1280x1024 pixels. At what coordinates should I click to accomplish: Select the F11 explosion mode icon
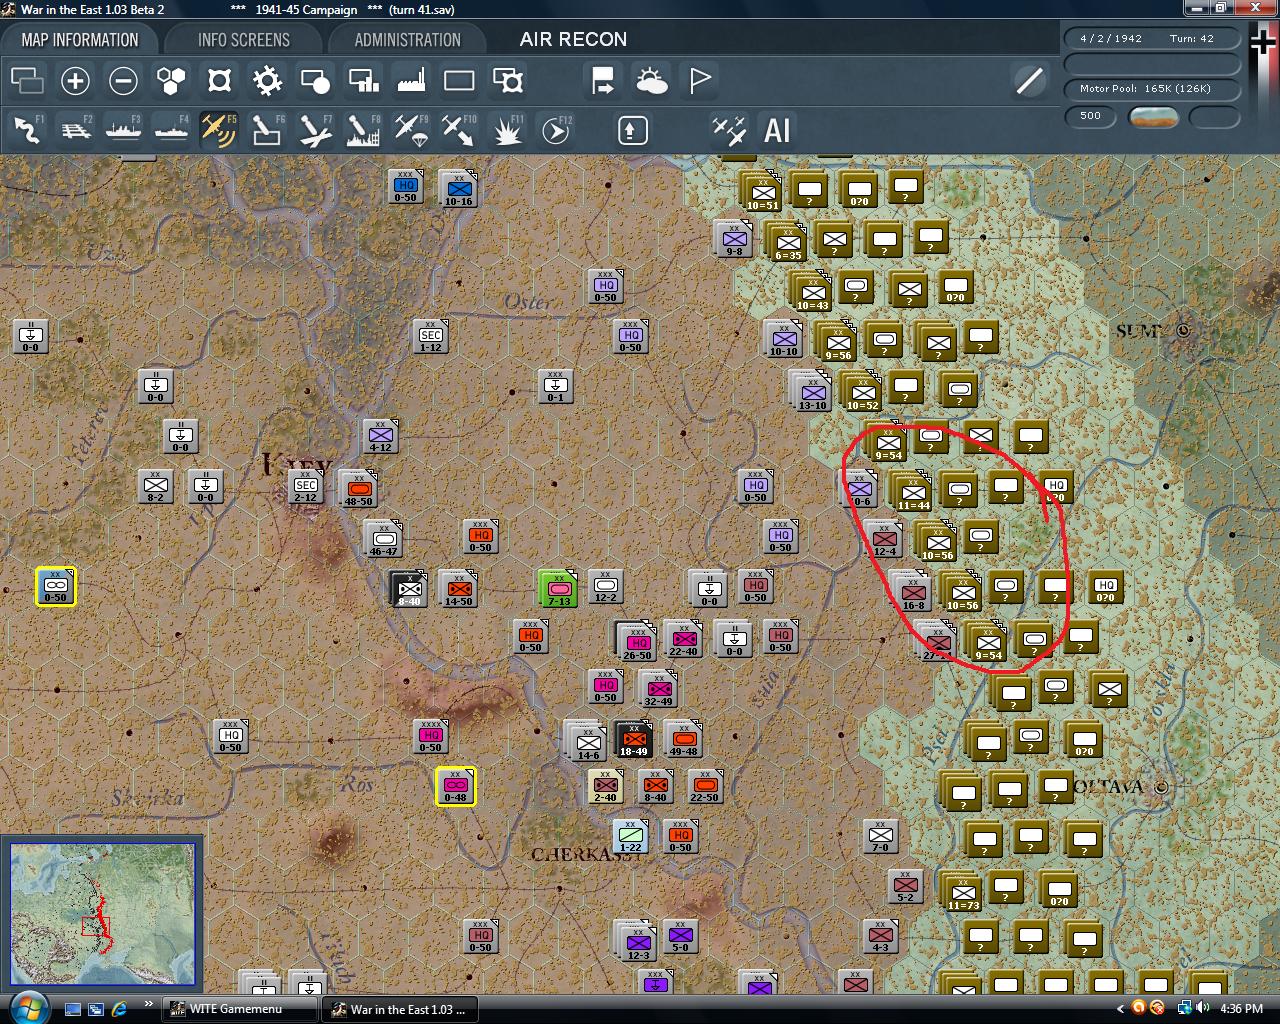click(x=507, y=130)
